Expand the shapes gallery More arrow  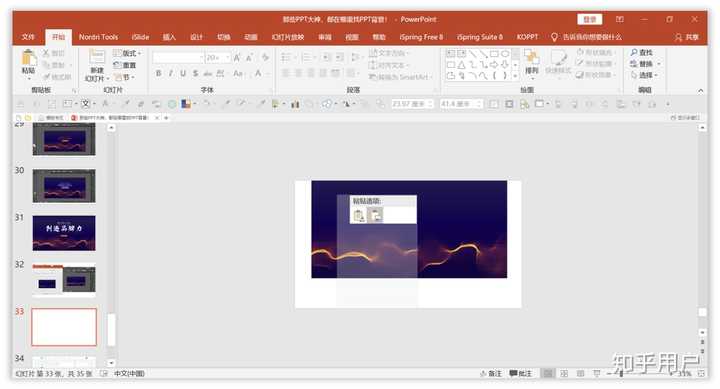point(516,76)
